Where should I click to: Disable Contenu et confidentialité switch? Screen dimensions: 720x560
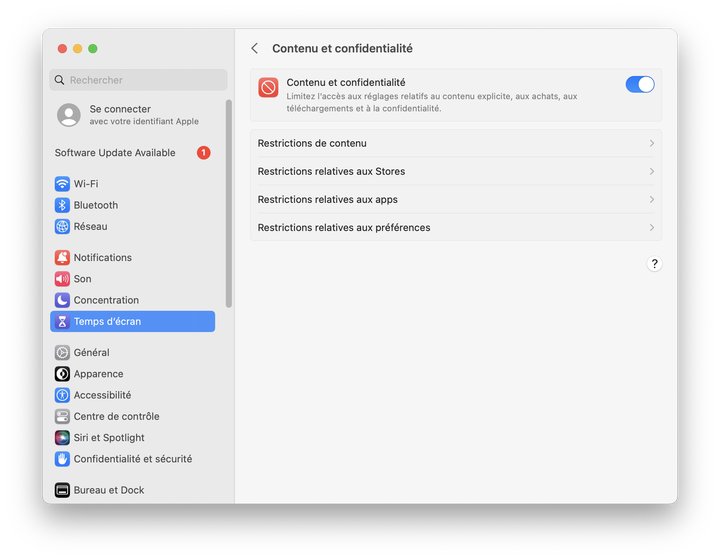(640, 85)
